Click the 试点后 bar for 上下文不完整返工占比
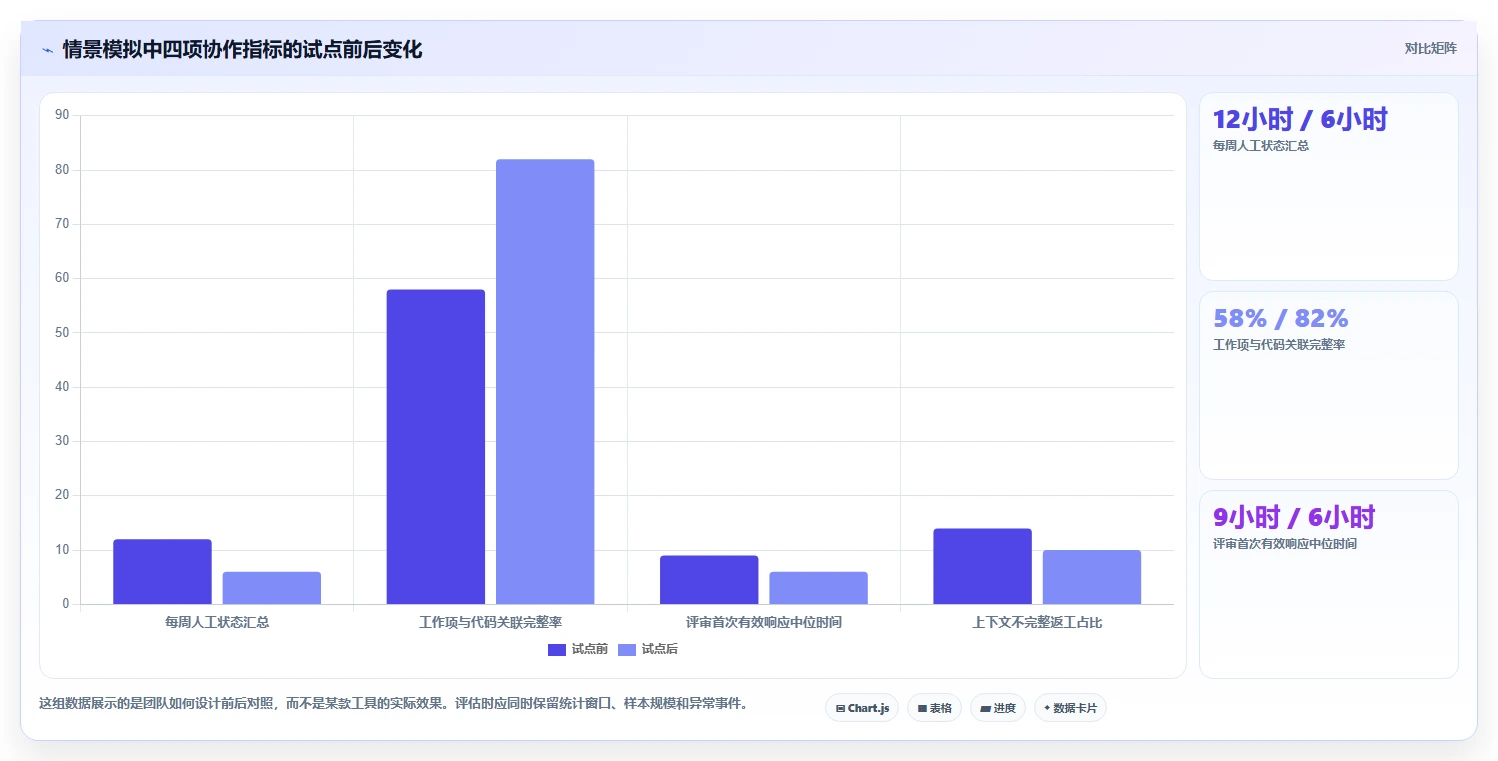This screenshot has height=761, width=1498. (x=1092, y=577)
